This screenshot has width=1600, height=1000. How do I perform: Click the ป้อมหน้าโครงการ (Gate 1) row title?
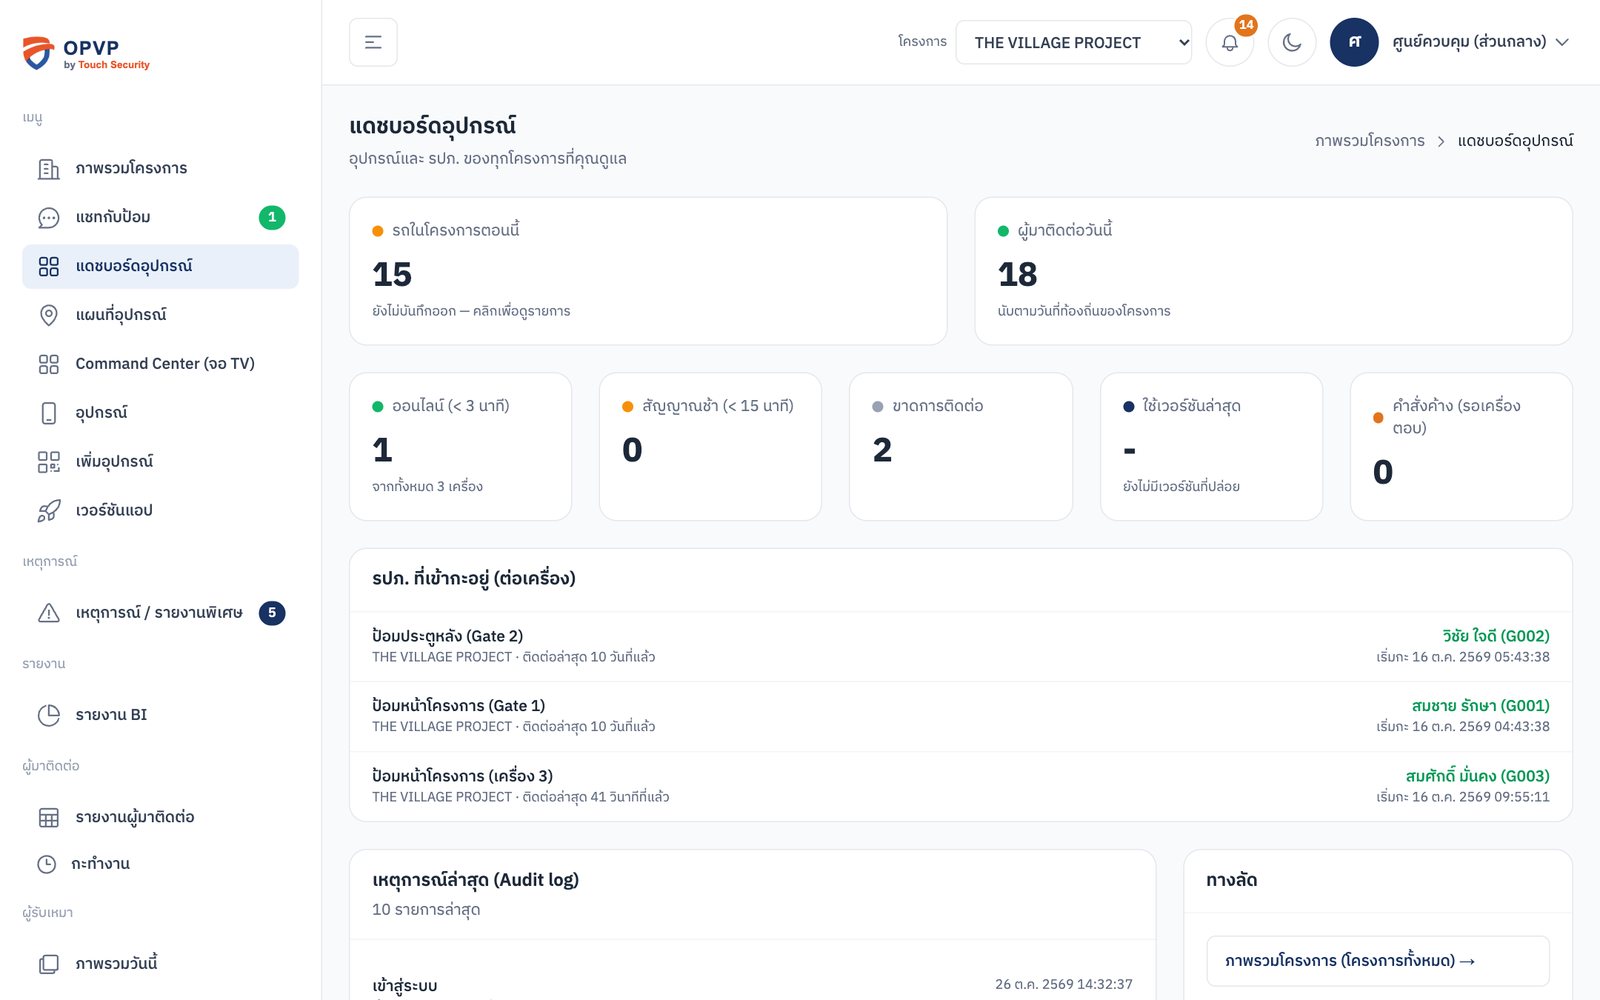(x=458, y=706)
